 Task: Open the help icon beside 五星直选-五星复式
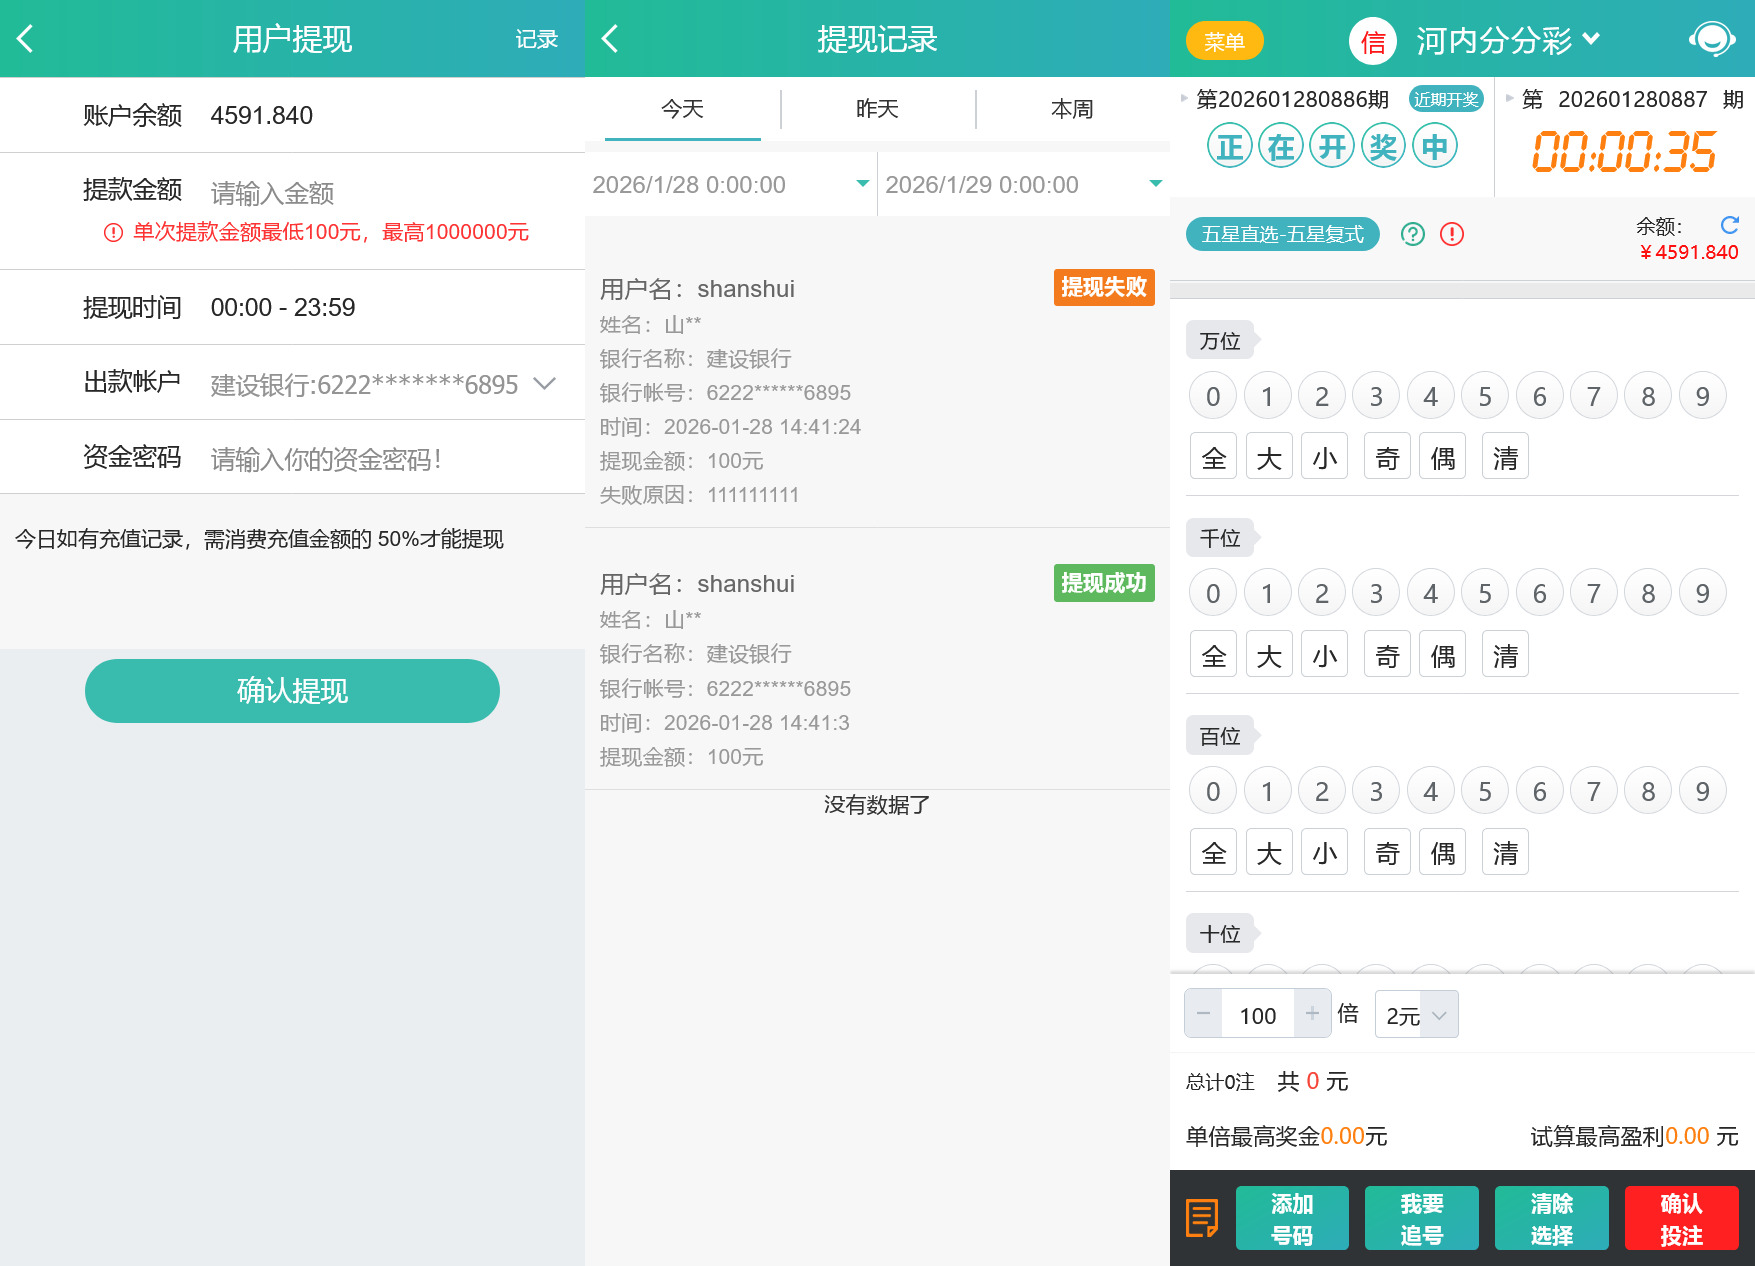(x=1412, y=234)
